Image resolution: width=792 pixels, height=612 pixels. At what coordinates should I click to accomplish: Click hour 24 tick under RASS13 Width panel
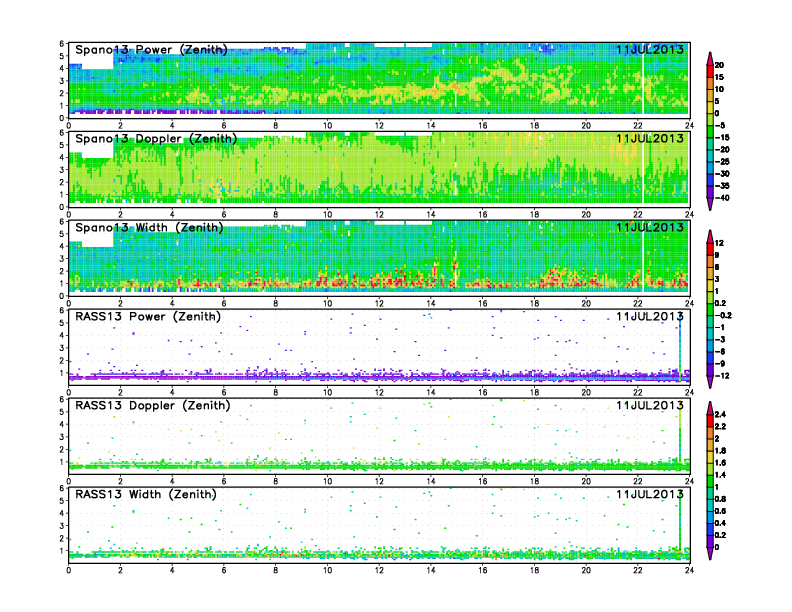pyautogui.click(x=689, y=570)
